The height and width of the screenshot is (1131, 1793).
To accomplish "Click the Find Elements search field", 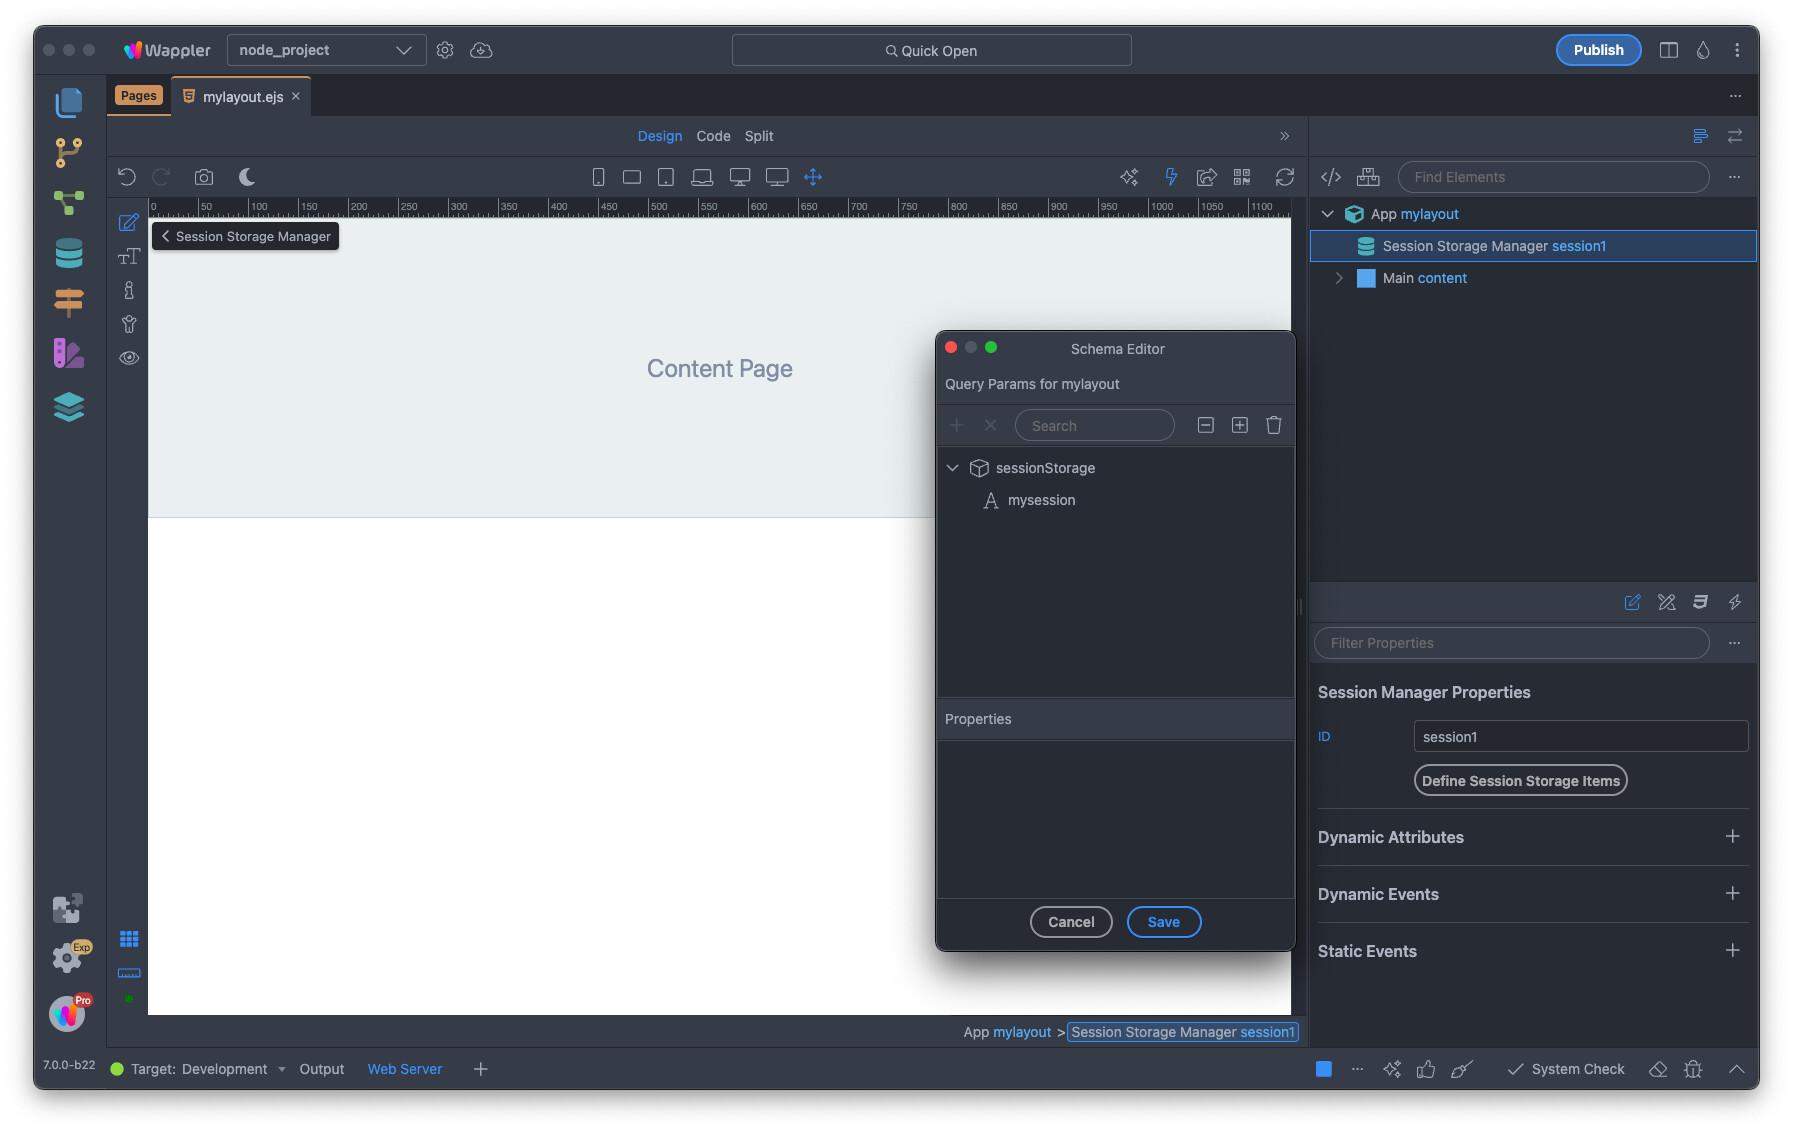I will [x=1553, y=177].
